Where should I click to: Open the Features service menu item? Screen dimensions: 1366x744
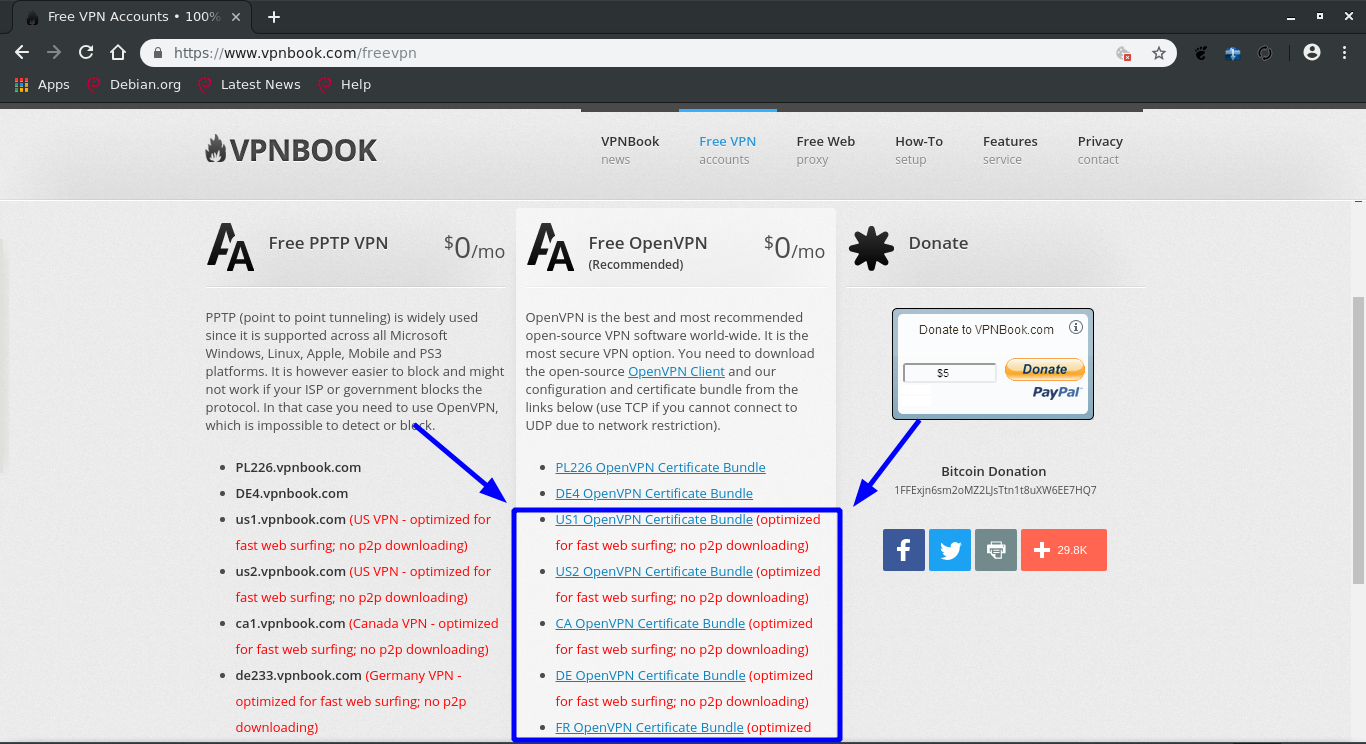pyautogui.click(x=1010, y=150)
